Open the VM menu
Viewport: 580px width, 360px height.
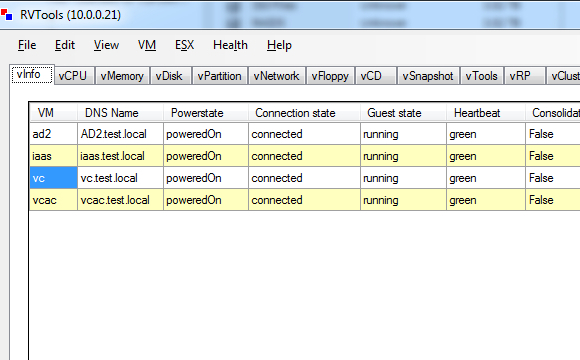coord(147,45)
